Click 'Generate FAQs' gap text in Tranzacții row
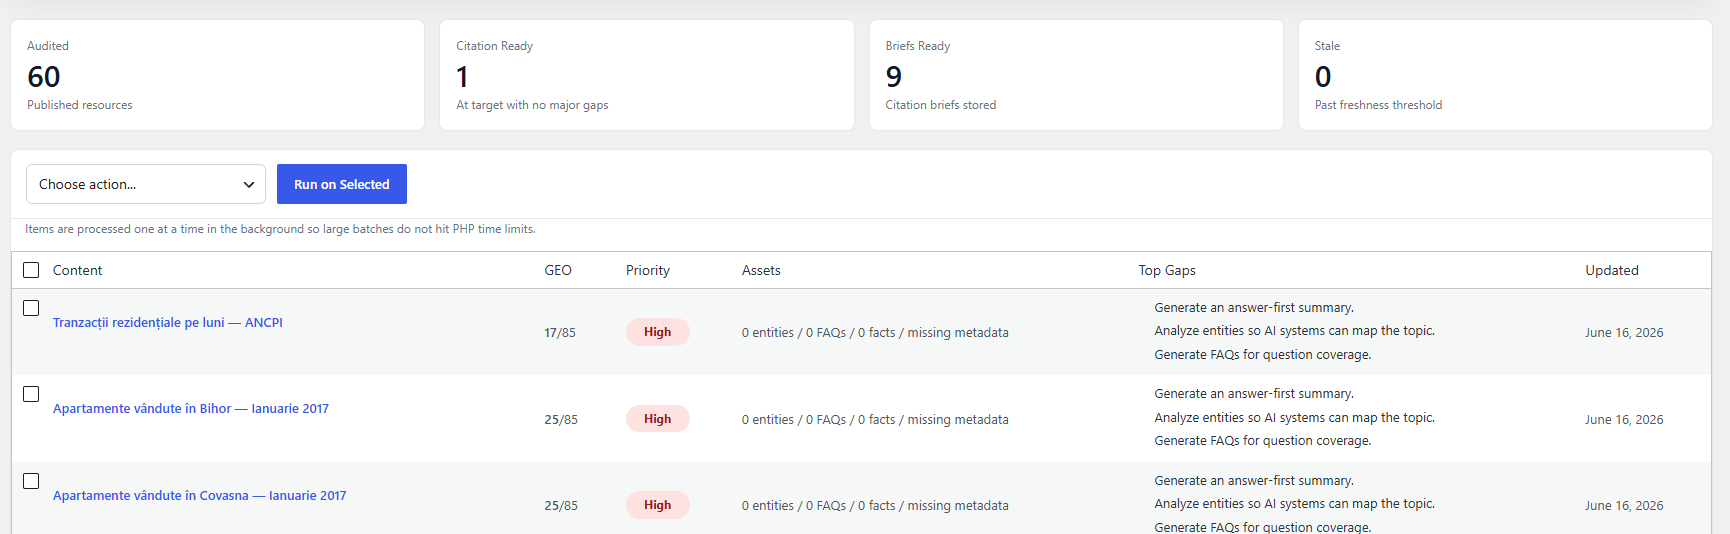Viewport: 1730px width, 534px height. (1263, 355)
